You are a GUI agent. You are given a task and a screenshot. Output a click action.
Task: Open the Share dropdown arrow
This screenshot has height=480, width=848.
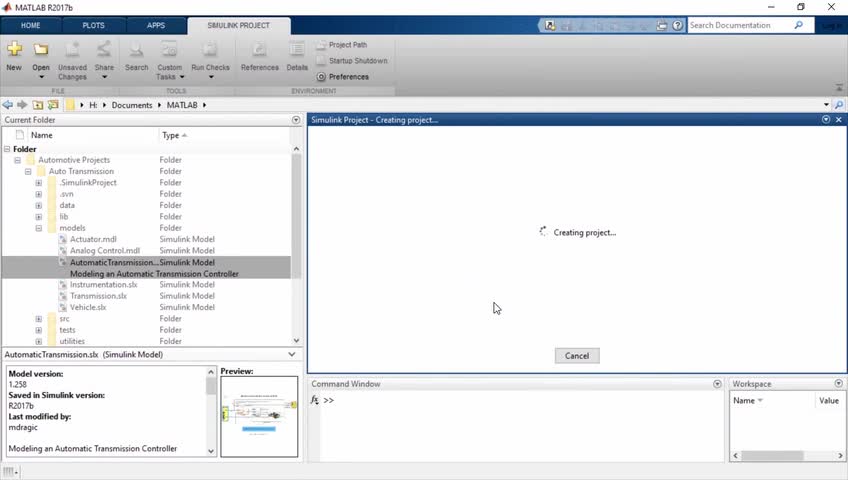[x=104, y=77]
